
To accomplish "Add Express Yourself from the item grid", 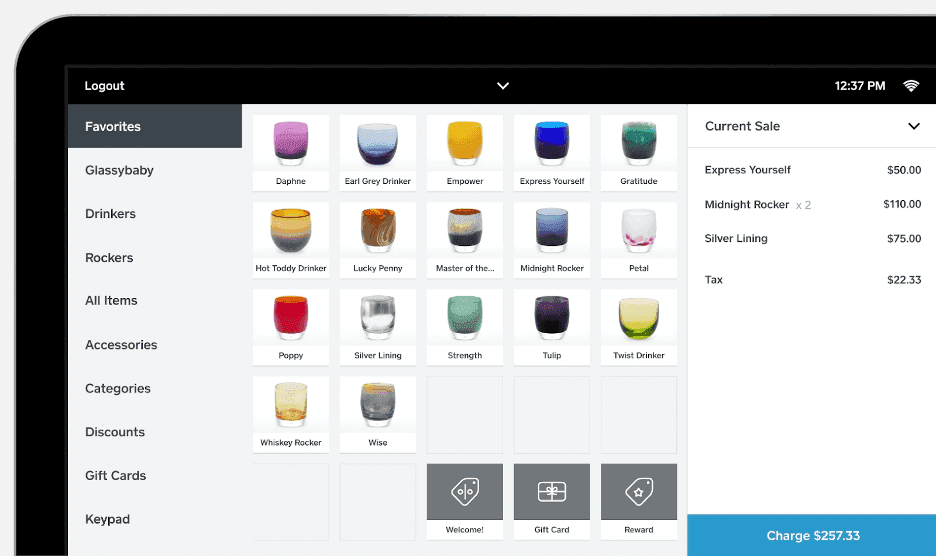I will click(x=552, y=153).
